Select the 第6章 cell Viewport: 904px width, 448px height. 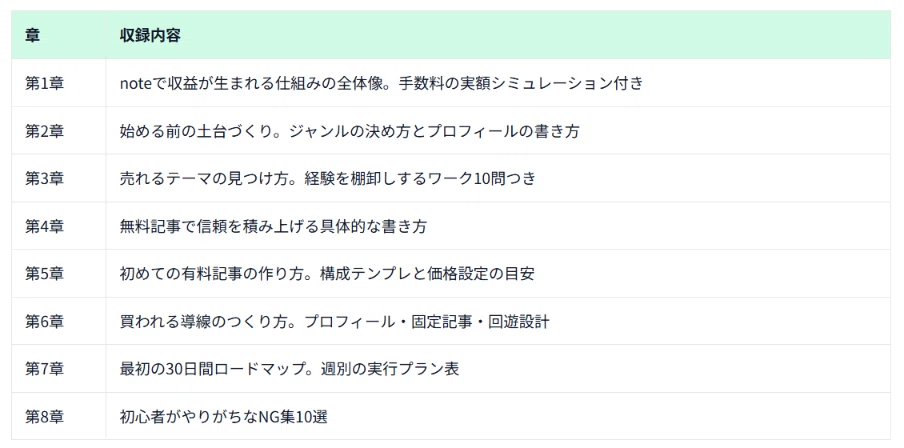58,321
